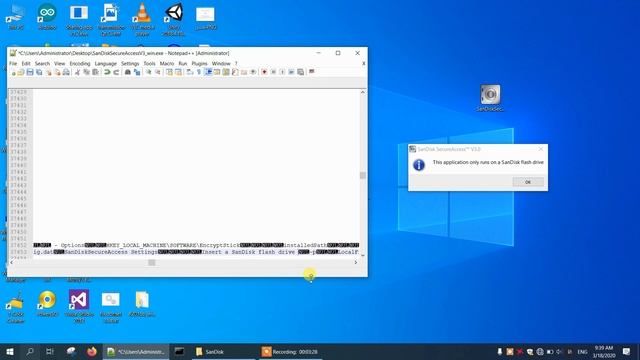The width and height of the screenshot is (640, 360).
Task: Click OK in the SanDisk SecureAccess dialog
Action: tap(528, 182)
